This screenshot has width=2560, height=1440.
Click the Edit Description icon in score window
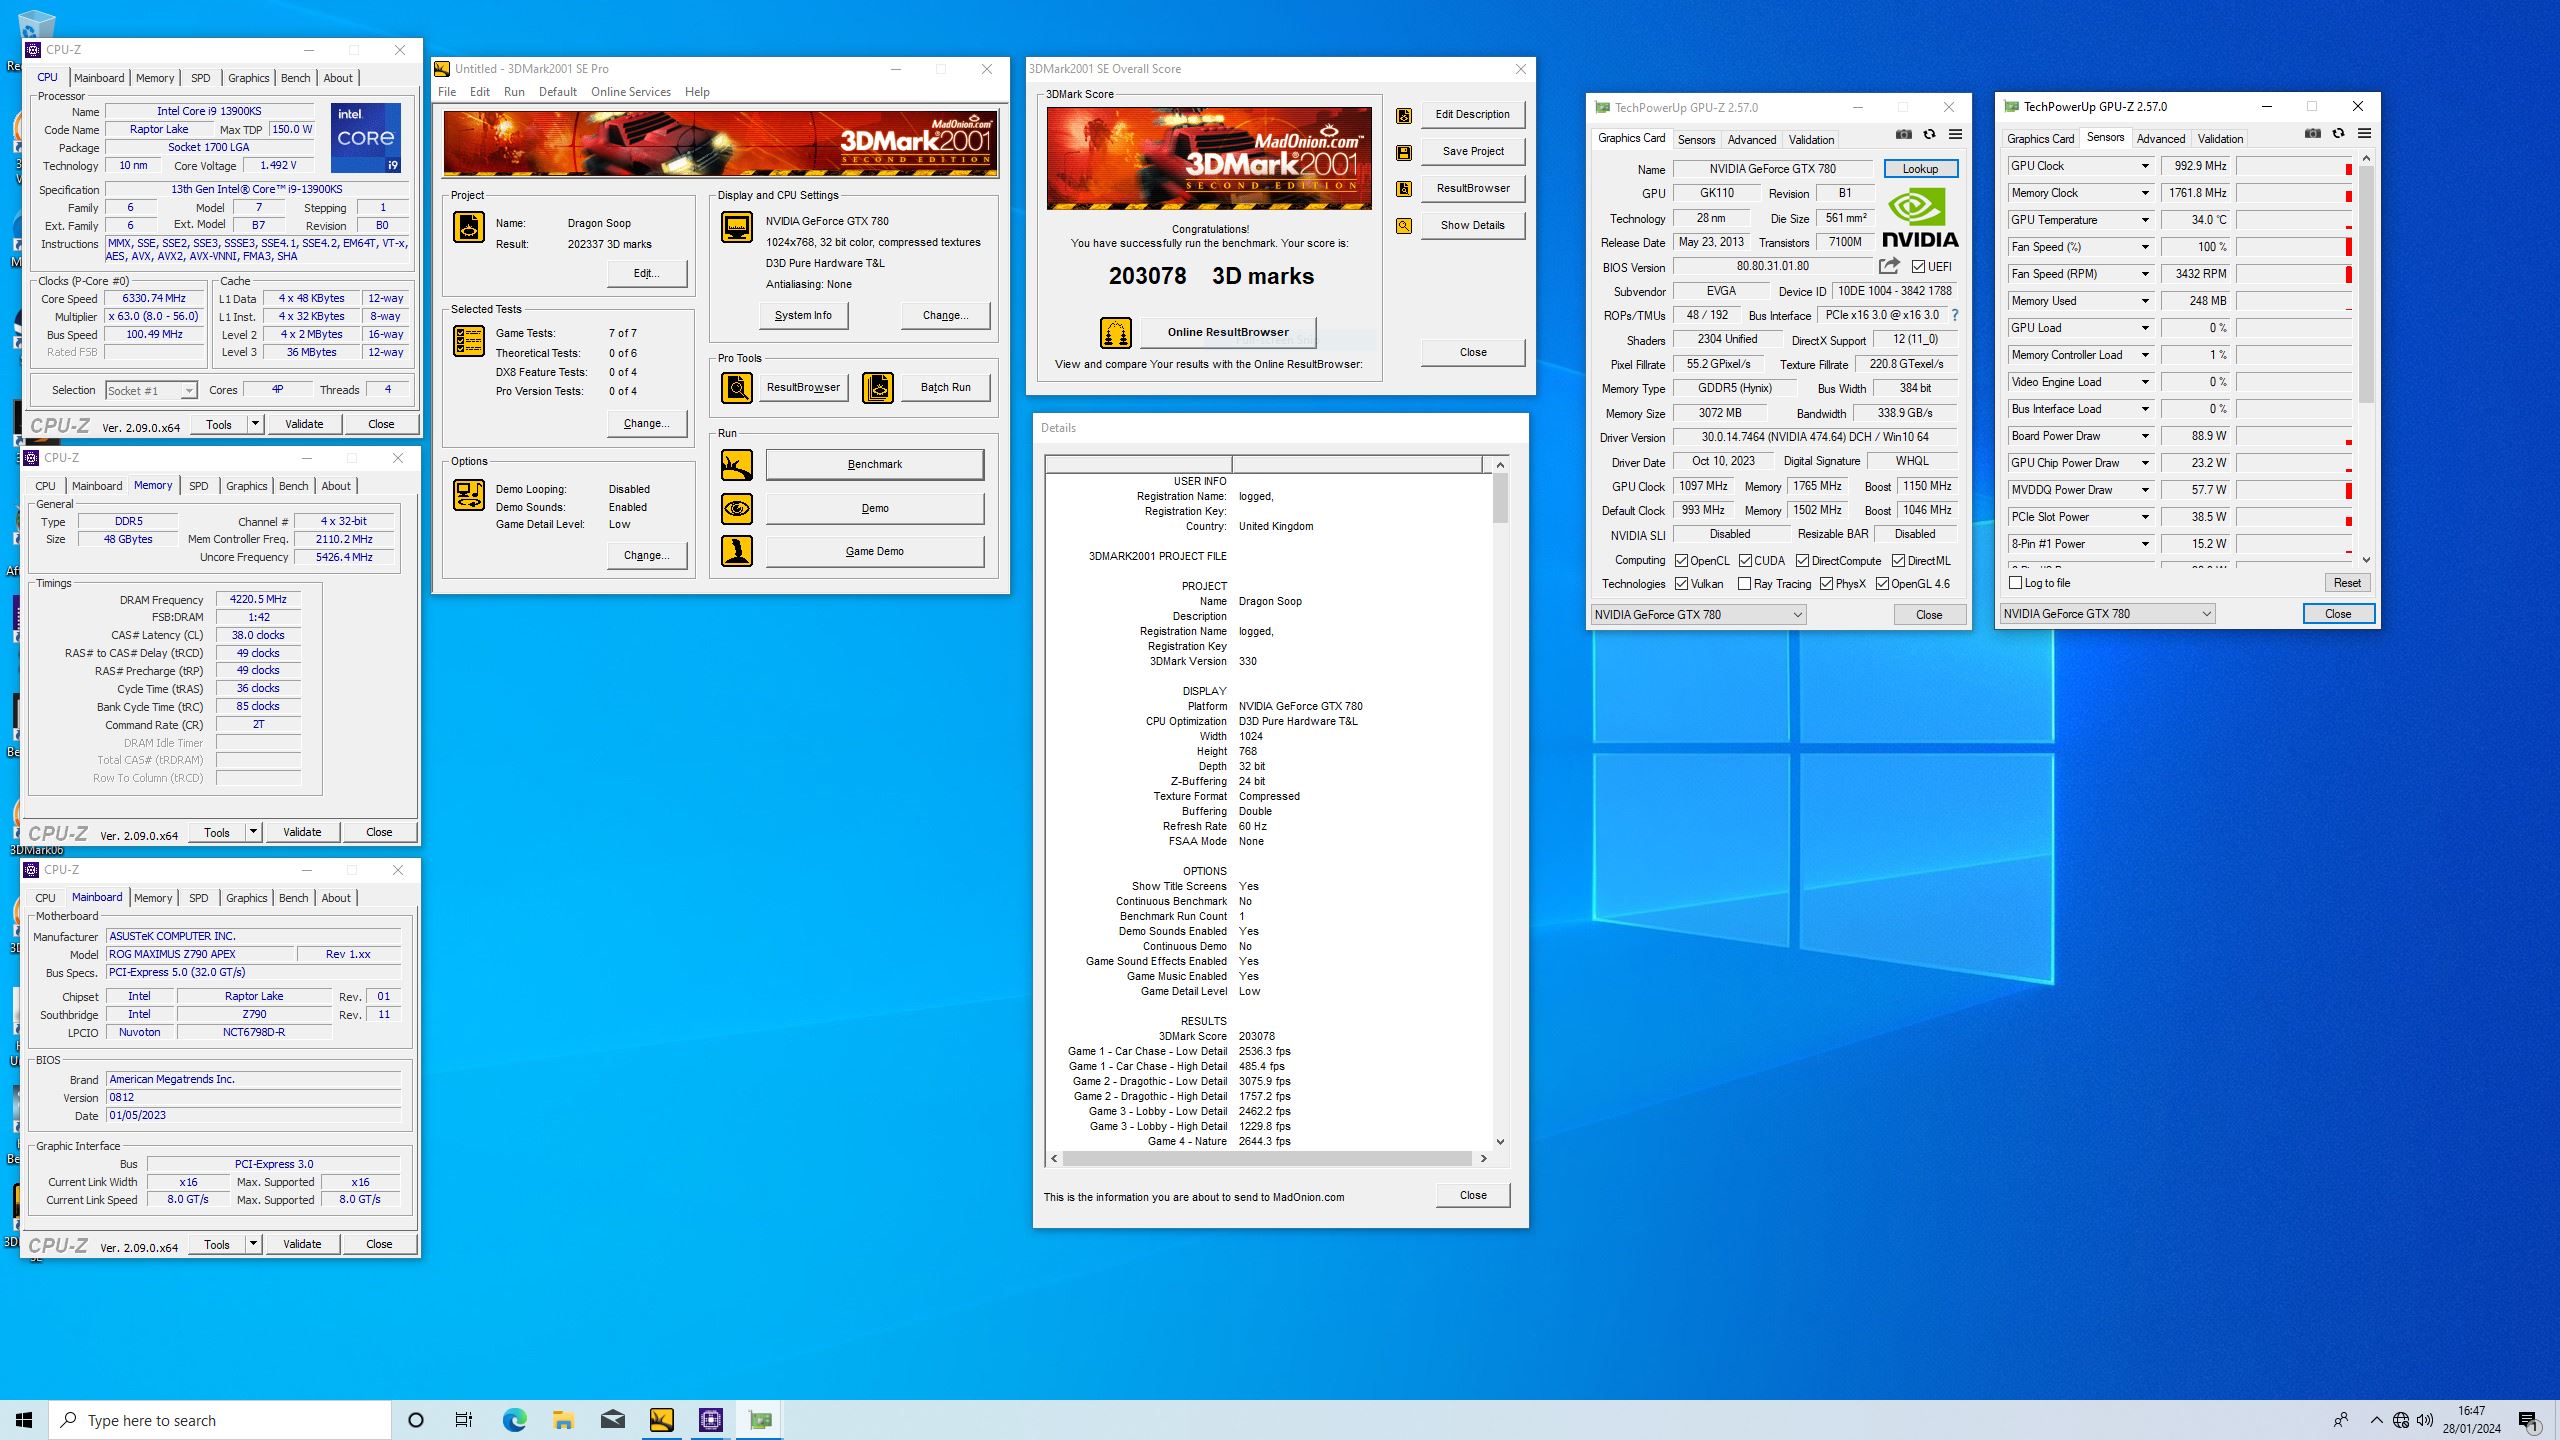pos(1404,115)
